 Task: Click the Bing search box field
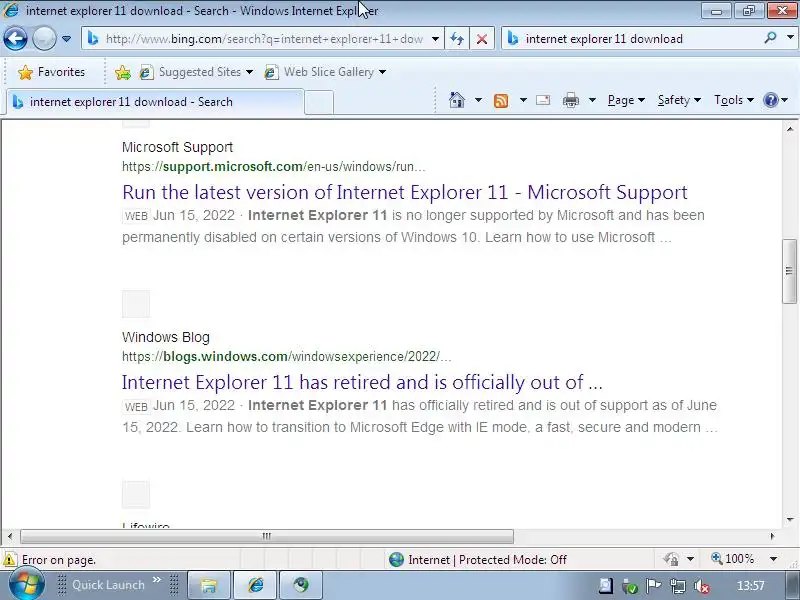click(x=633, y=39)
